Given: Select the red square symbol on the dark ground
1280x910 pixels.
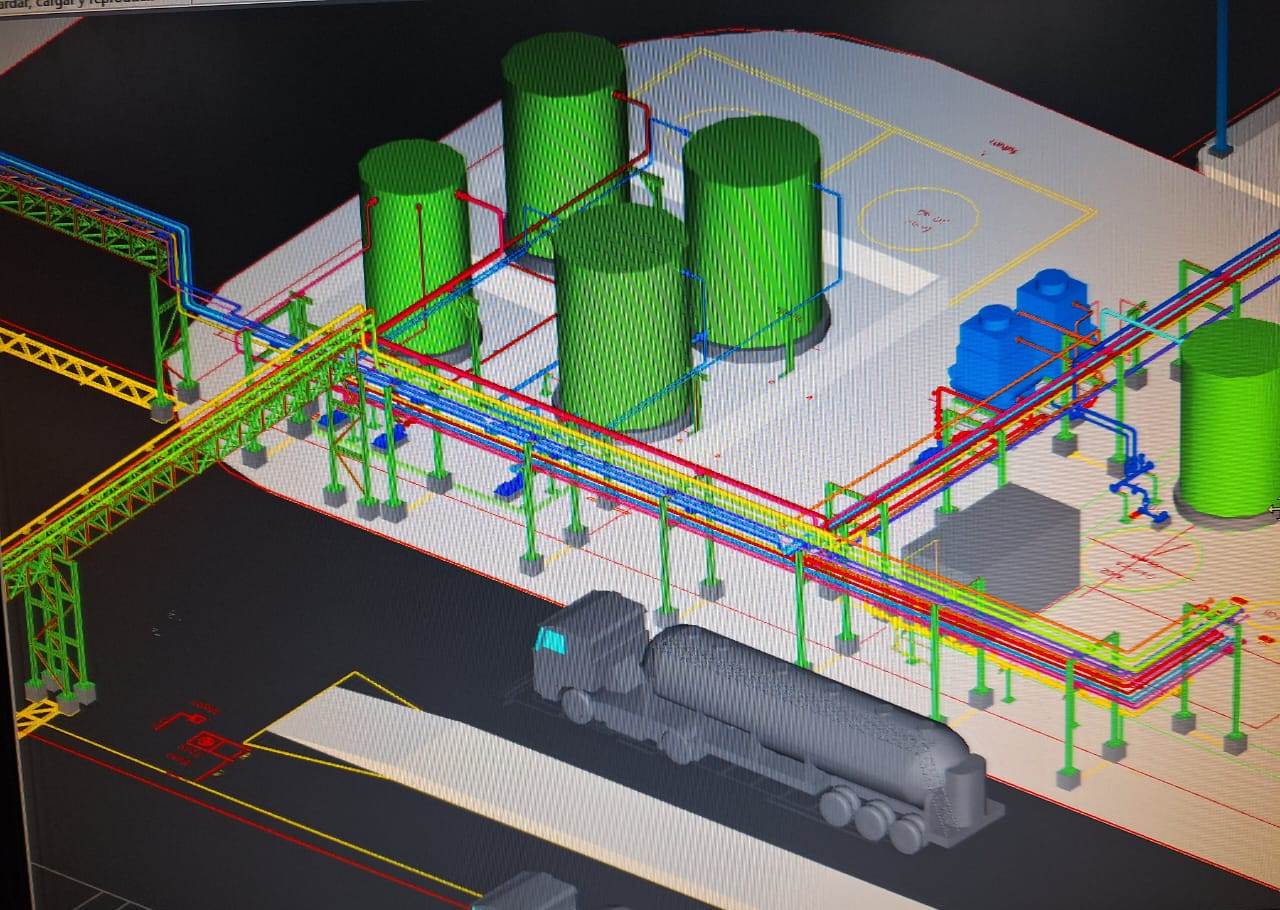Looking at the screenshot, I should coord(207,743).
